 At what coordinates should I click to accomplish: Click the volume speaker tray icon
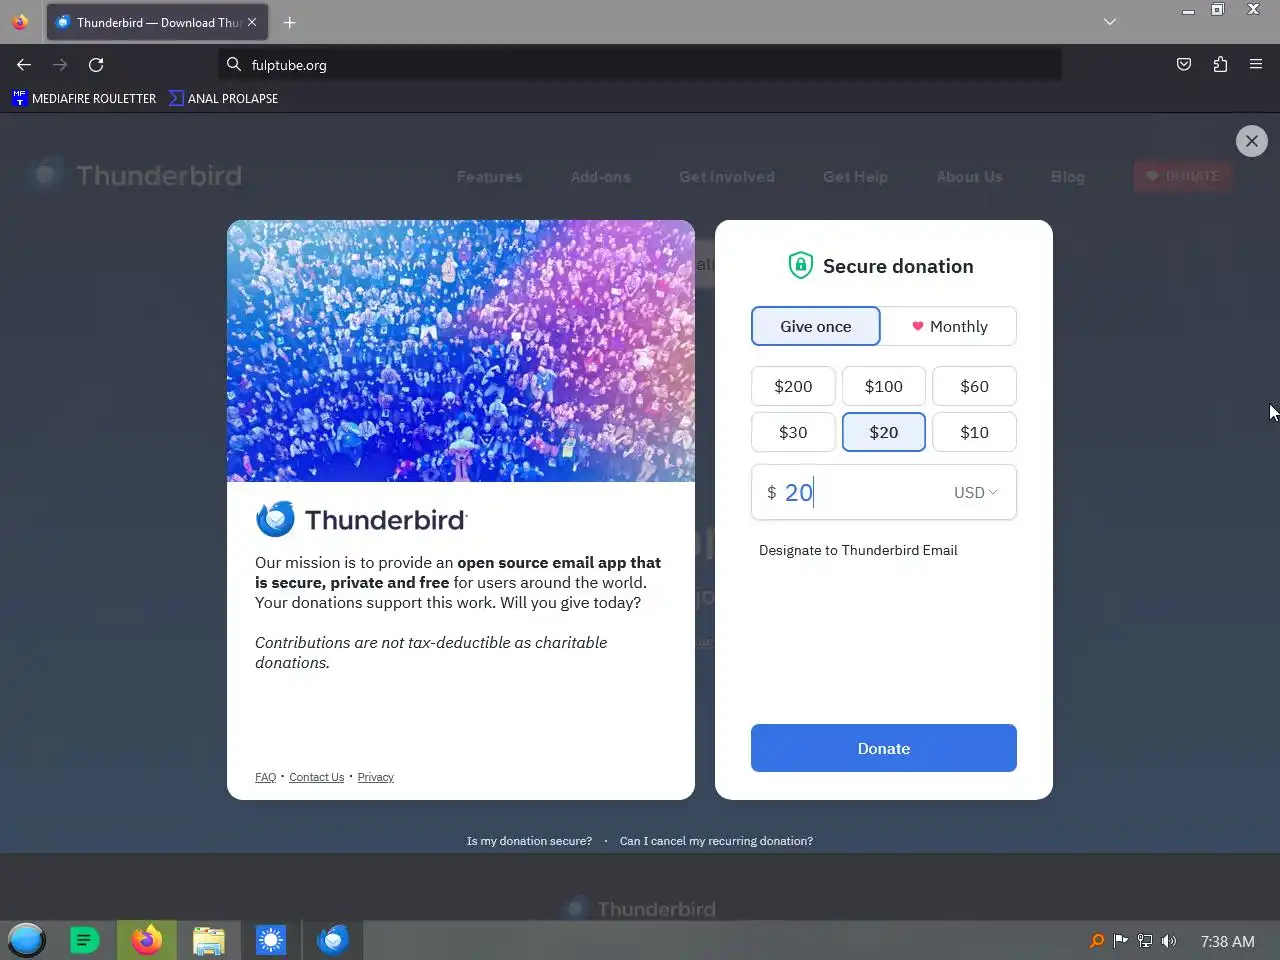pyautogui.click(x=1169, y=941)
